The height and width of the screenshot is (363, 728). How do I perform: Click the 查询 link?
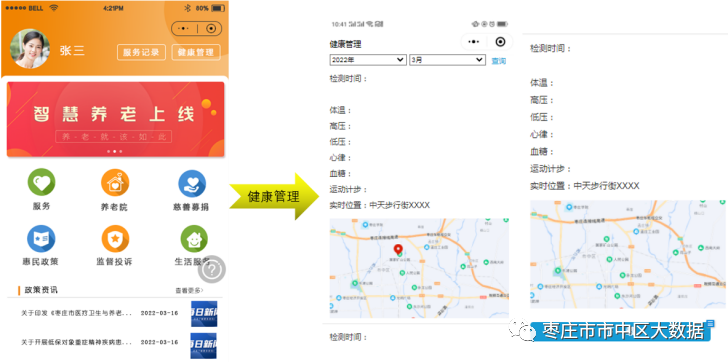[499, 61]
